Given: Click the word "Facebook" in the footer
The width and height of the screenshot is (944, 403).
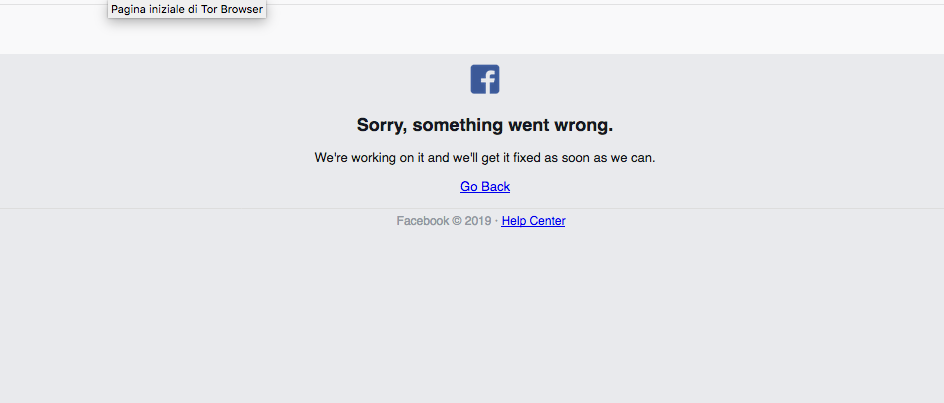Looking at the screenshot, I should click(423, 221).
